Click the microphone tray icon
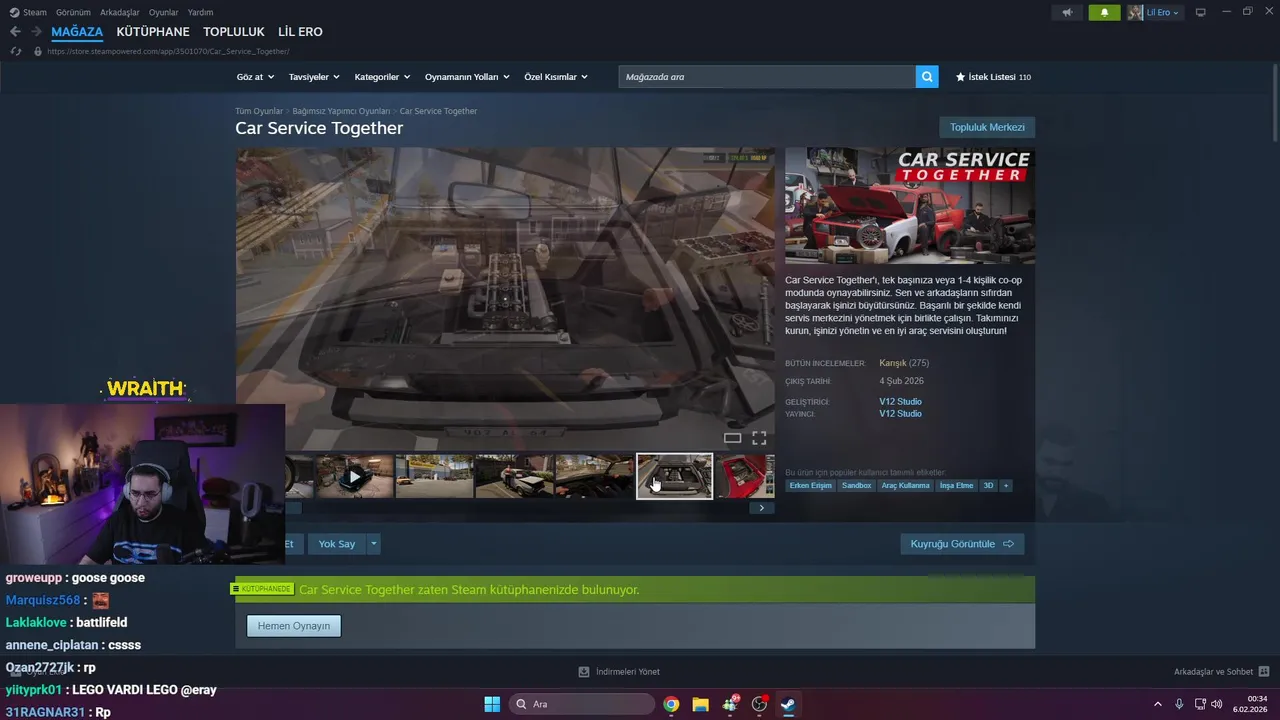The image size is (1280, 720). coord(1179,704)
